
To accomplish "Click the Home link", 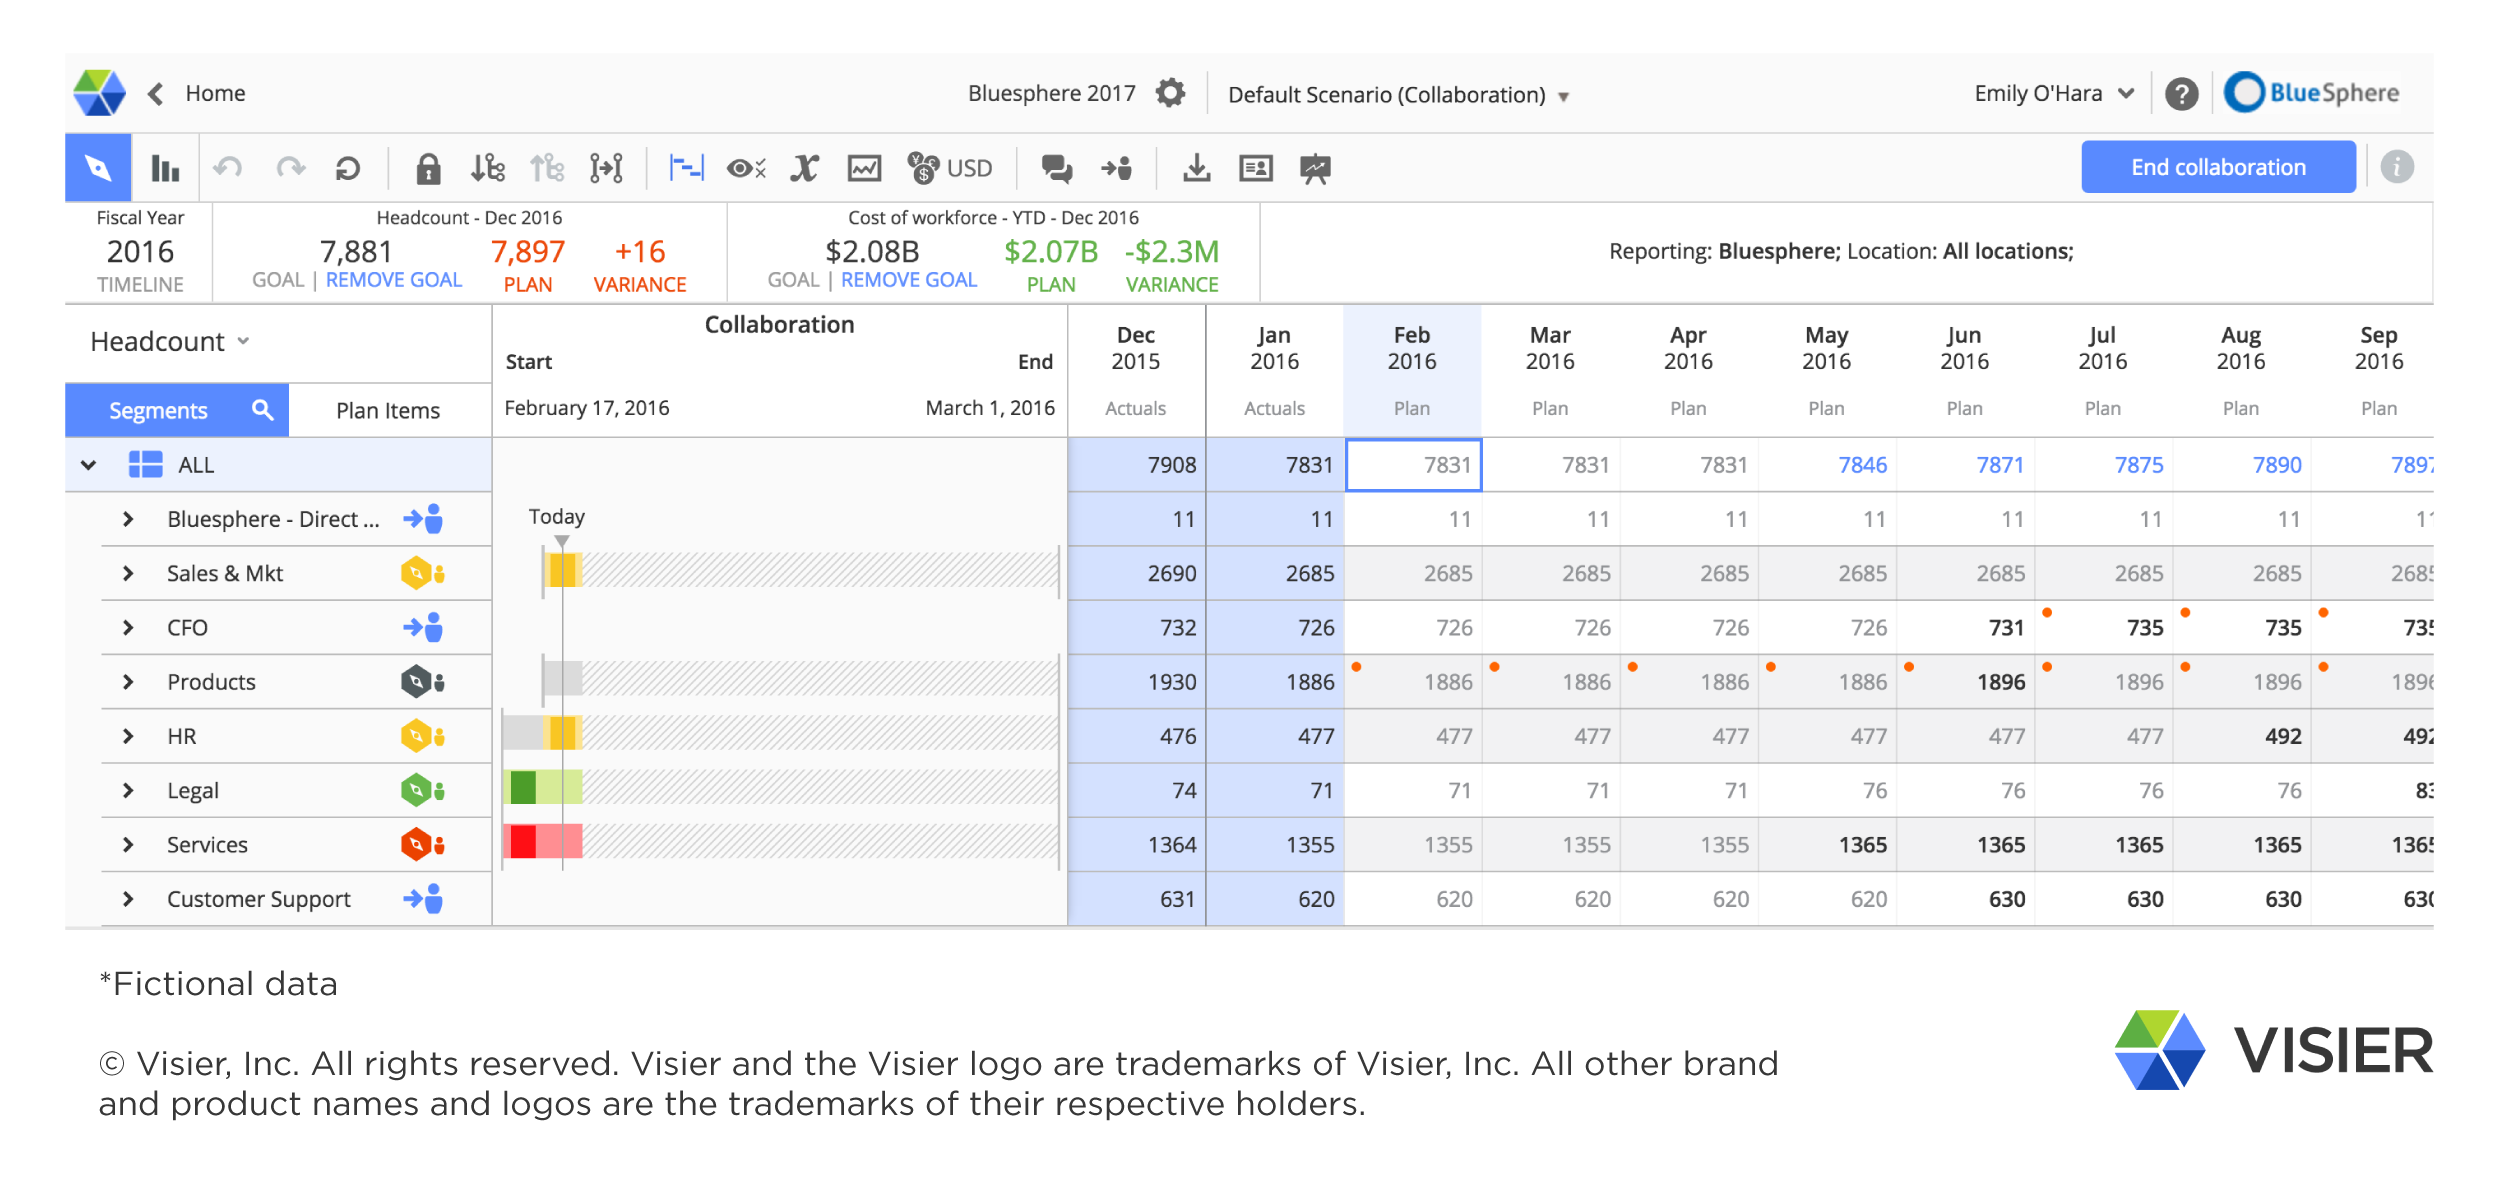I will pos(215,93).
